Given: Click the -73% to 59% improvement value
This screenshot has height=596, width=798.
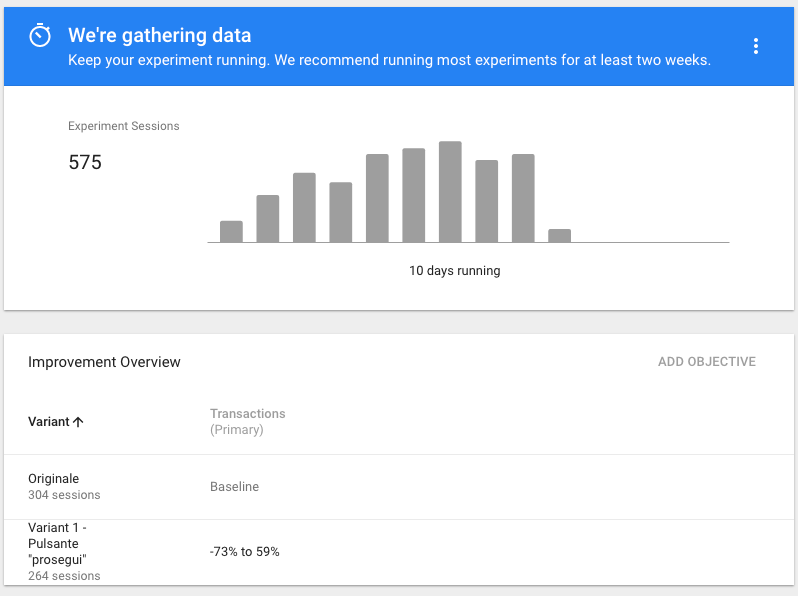Looking at the screenshot, I should [245, 552].
